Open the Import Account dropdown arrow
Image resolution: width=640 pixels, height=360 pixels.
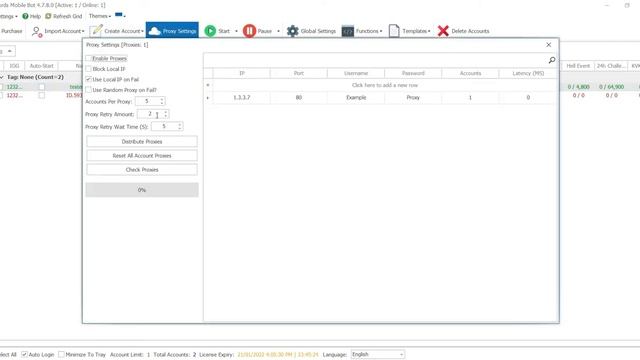click(x=83, y=31)
